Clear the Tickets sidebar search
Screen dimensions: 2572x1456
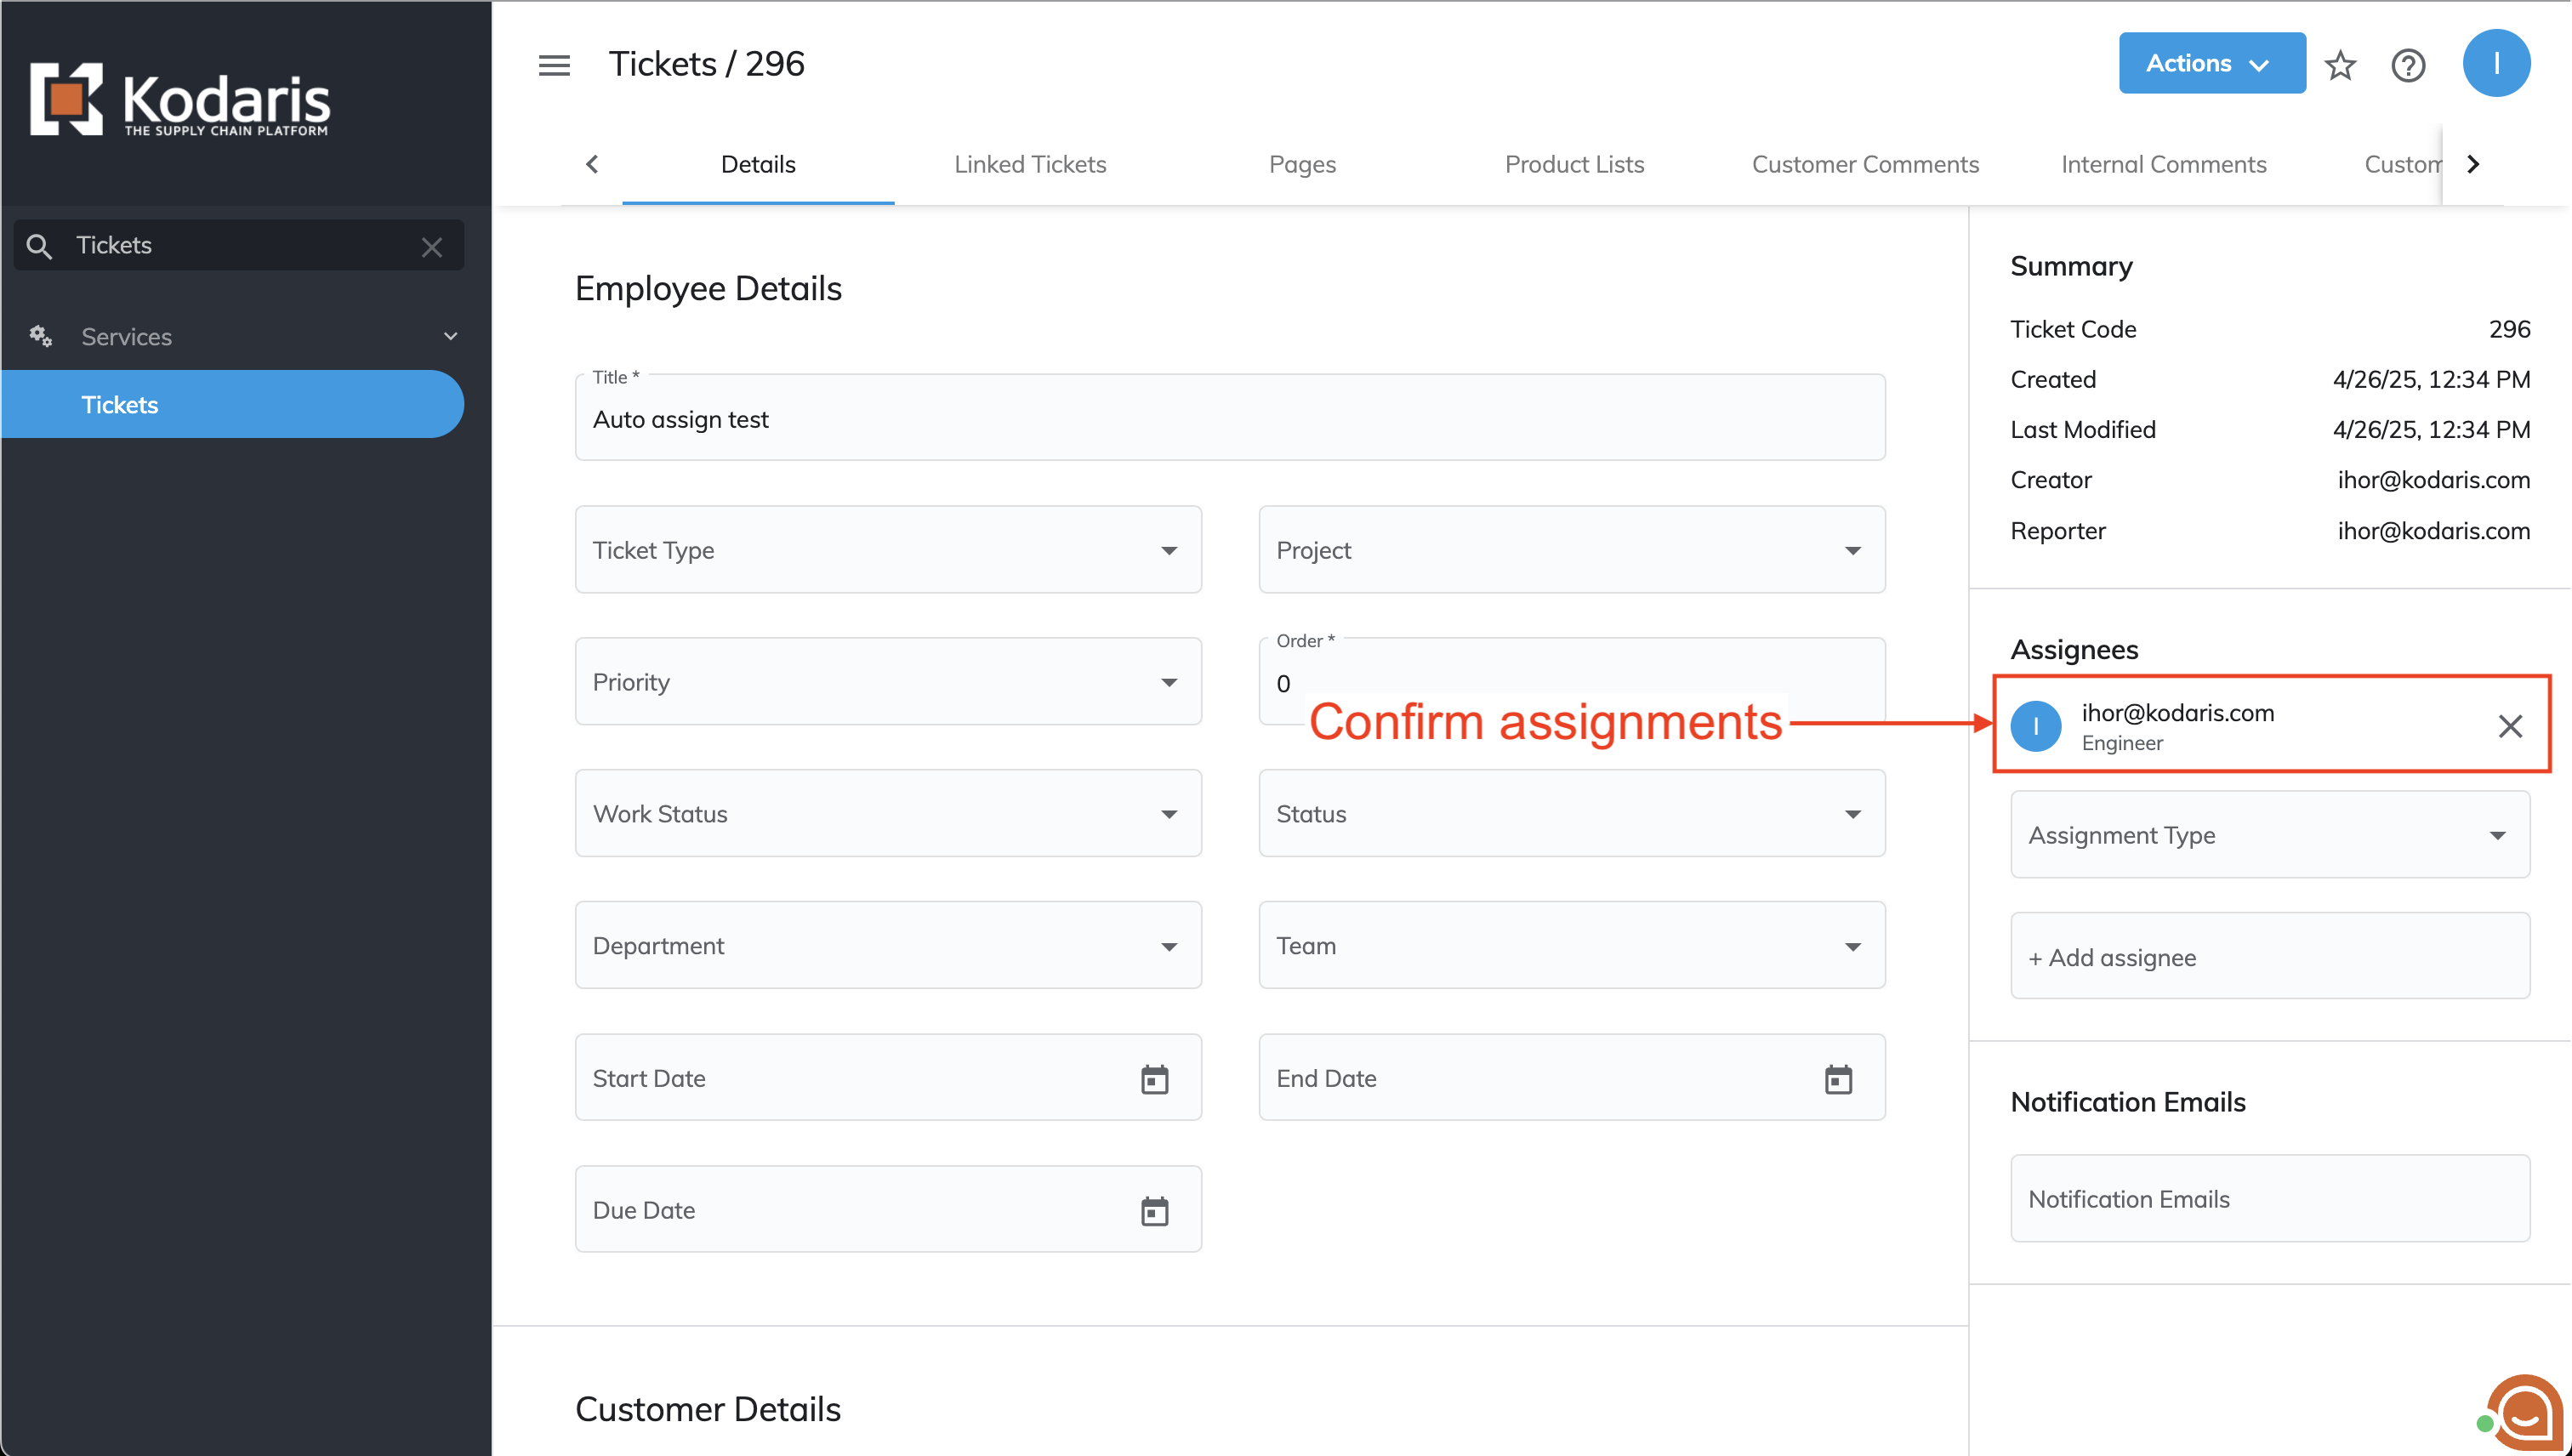(x=431, y=246)
